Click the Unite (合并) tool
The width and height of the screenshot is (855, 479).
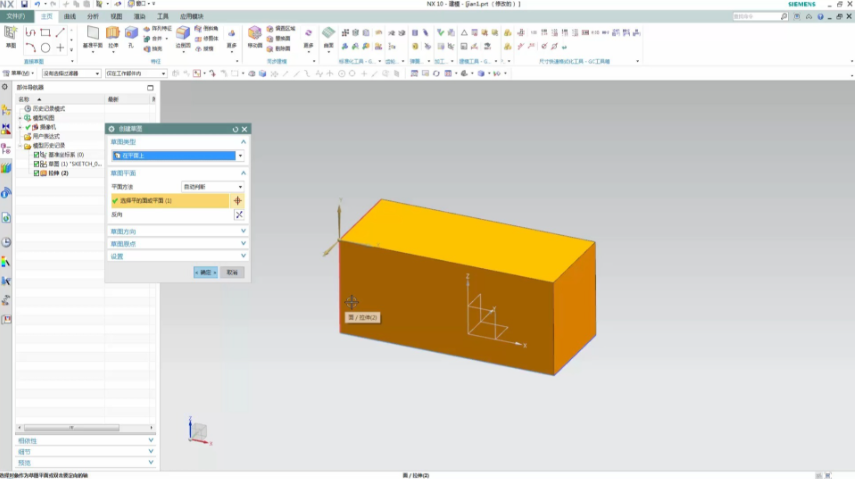click(155, 39)
